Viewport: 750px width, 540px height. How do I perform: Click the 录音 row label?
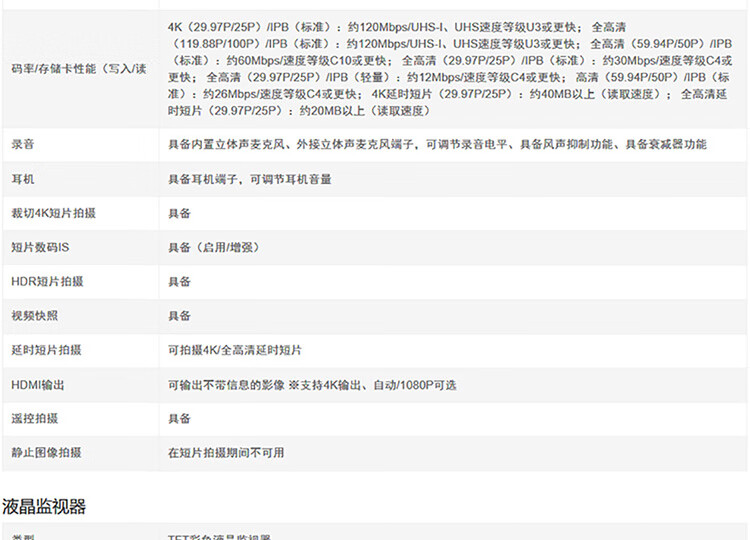(x=25, y=145)
